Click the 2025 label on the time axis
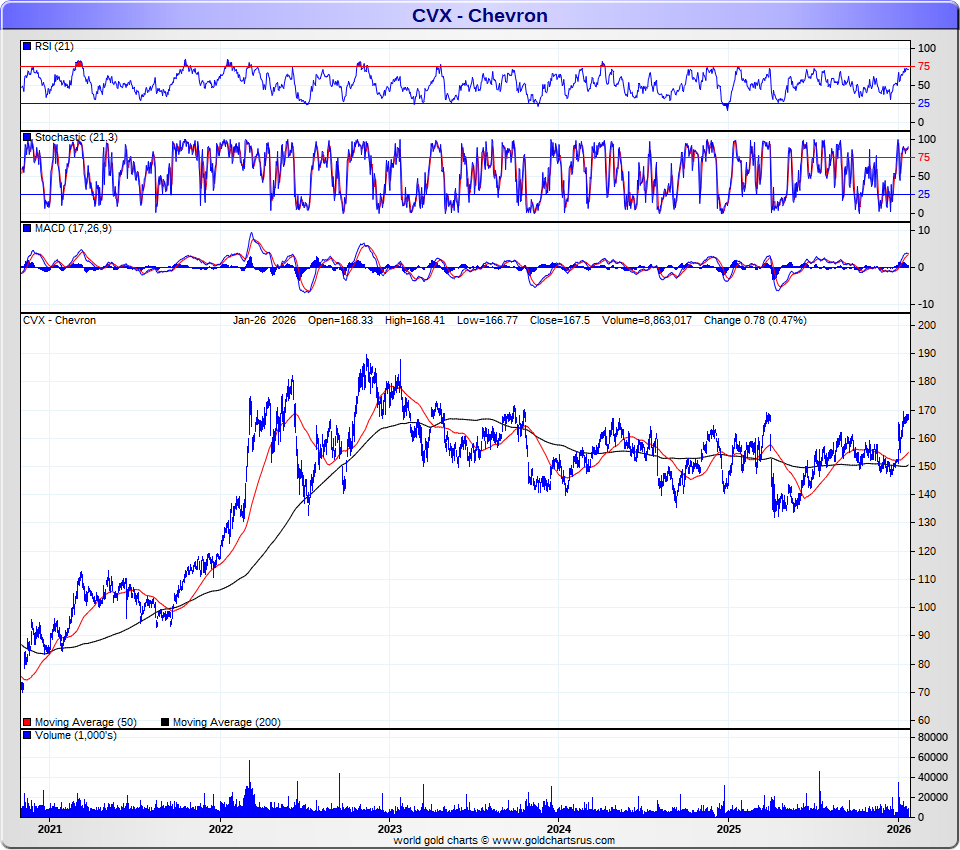 pyautogui.click(x=729, y=830)
